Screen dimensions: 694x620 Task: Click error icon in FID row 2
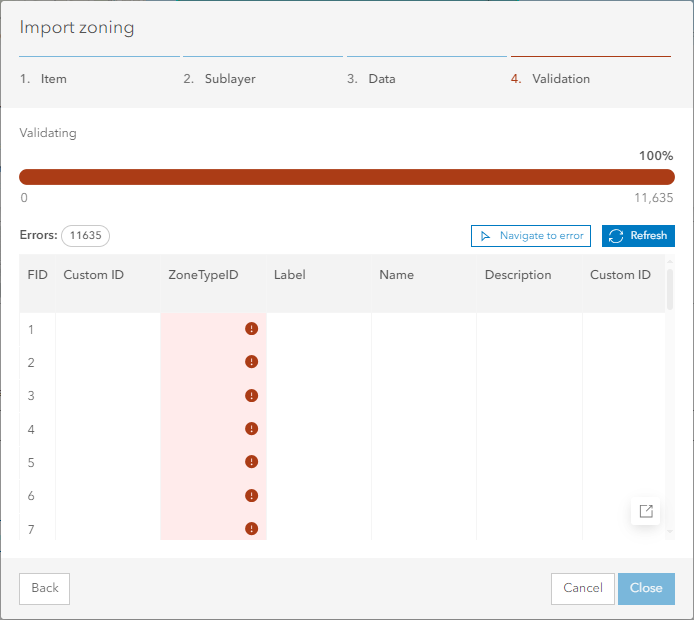point(251,362)
